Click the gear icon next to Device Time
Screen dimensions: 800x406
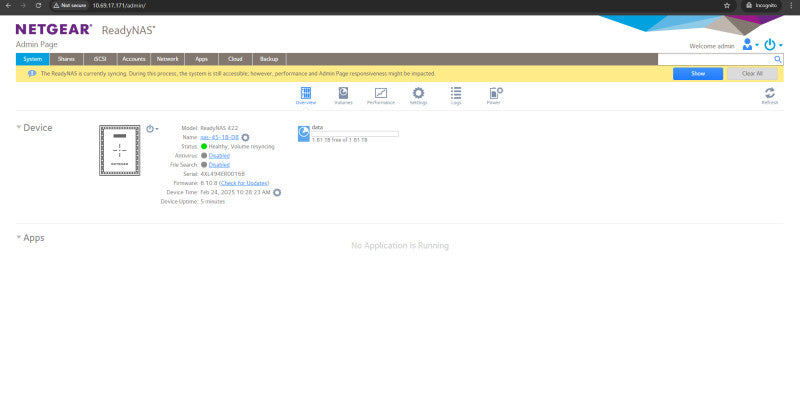(277, 192)
